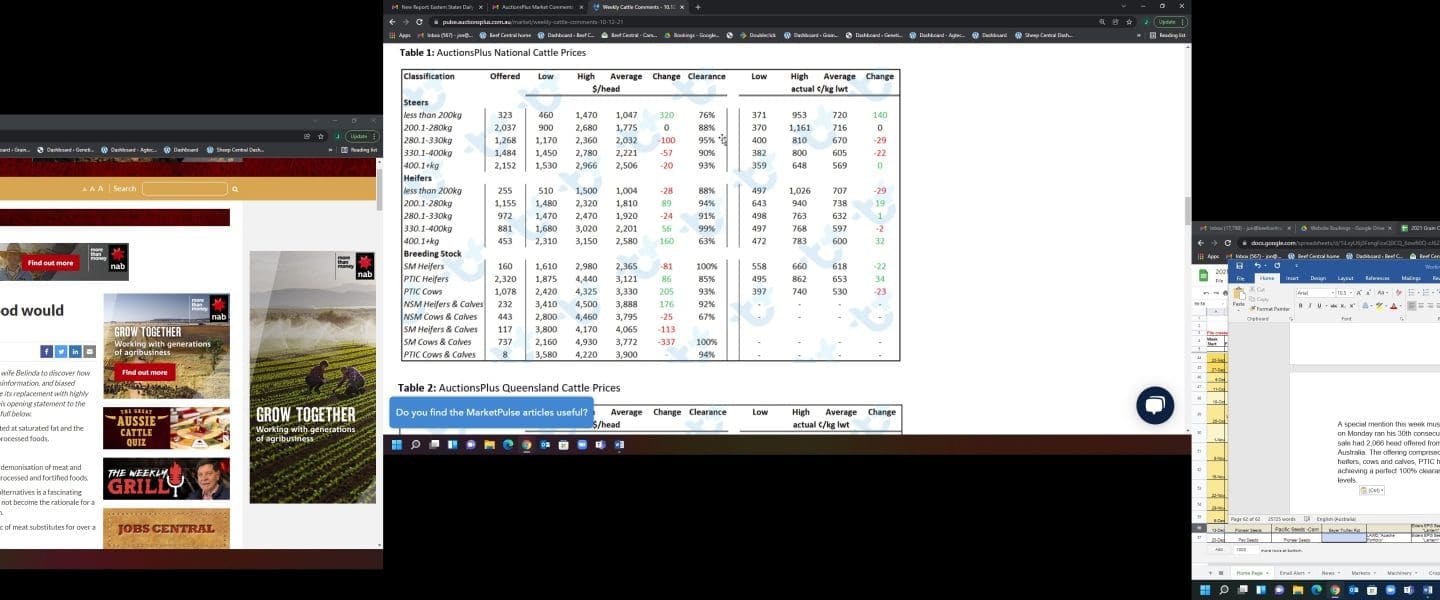Viewport: 1440px width, 600px height.
Task: Open Search from the center taskbar
Action: coord(415,444)
